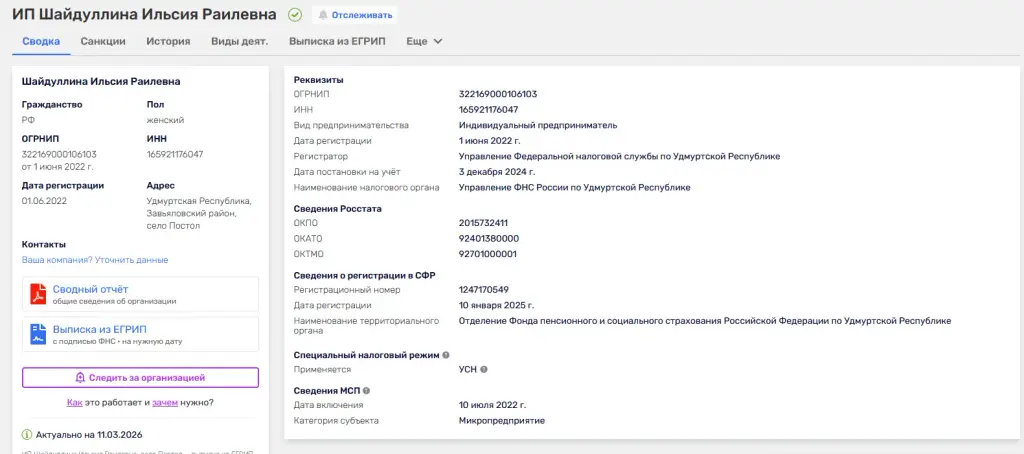Viewport: 1024px width, 454px height.
Task: Open the Сводный отчёт link
Action: click(91, 289)
